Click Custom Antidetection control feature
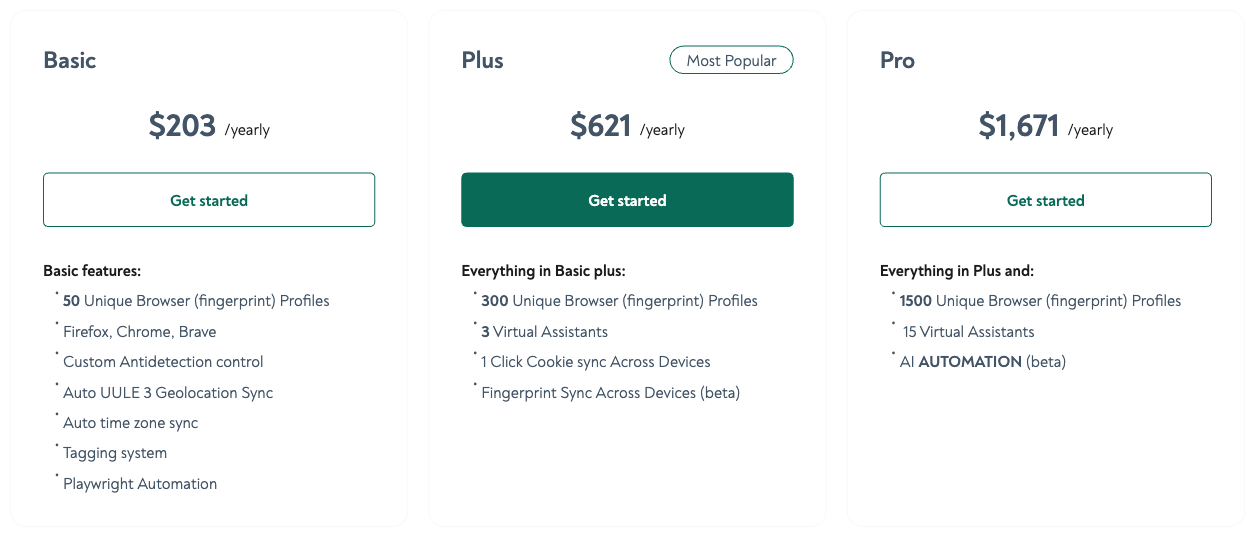1255x538 pixels. pos(163,362)
